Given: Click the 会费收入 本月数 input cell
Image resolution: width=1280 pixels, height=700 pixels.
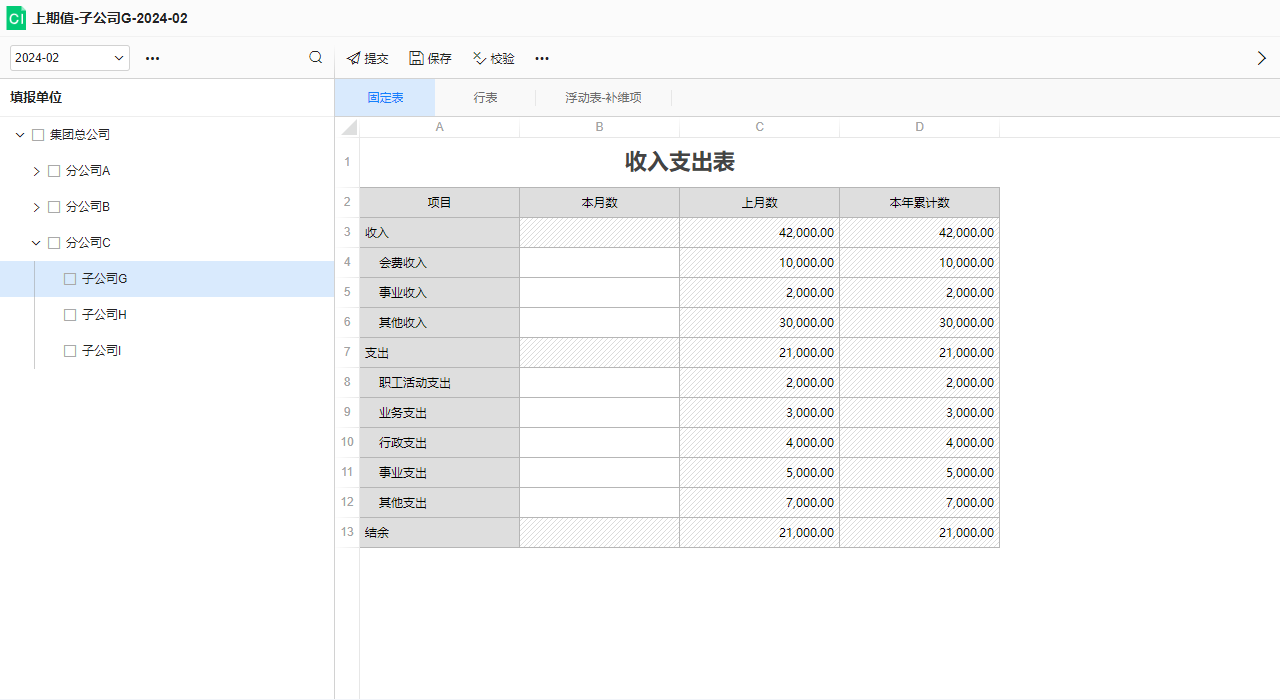Looking at the screenshot, I should pyautogui.click(x=599, y=263).
